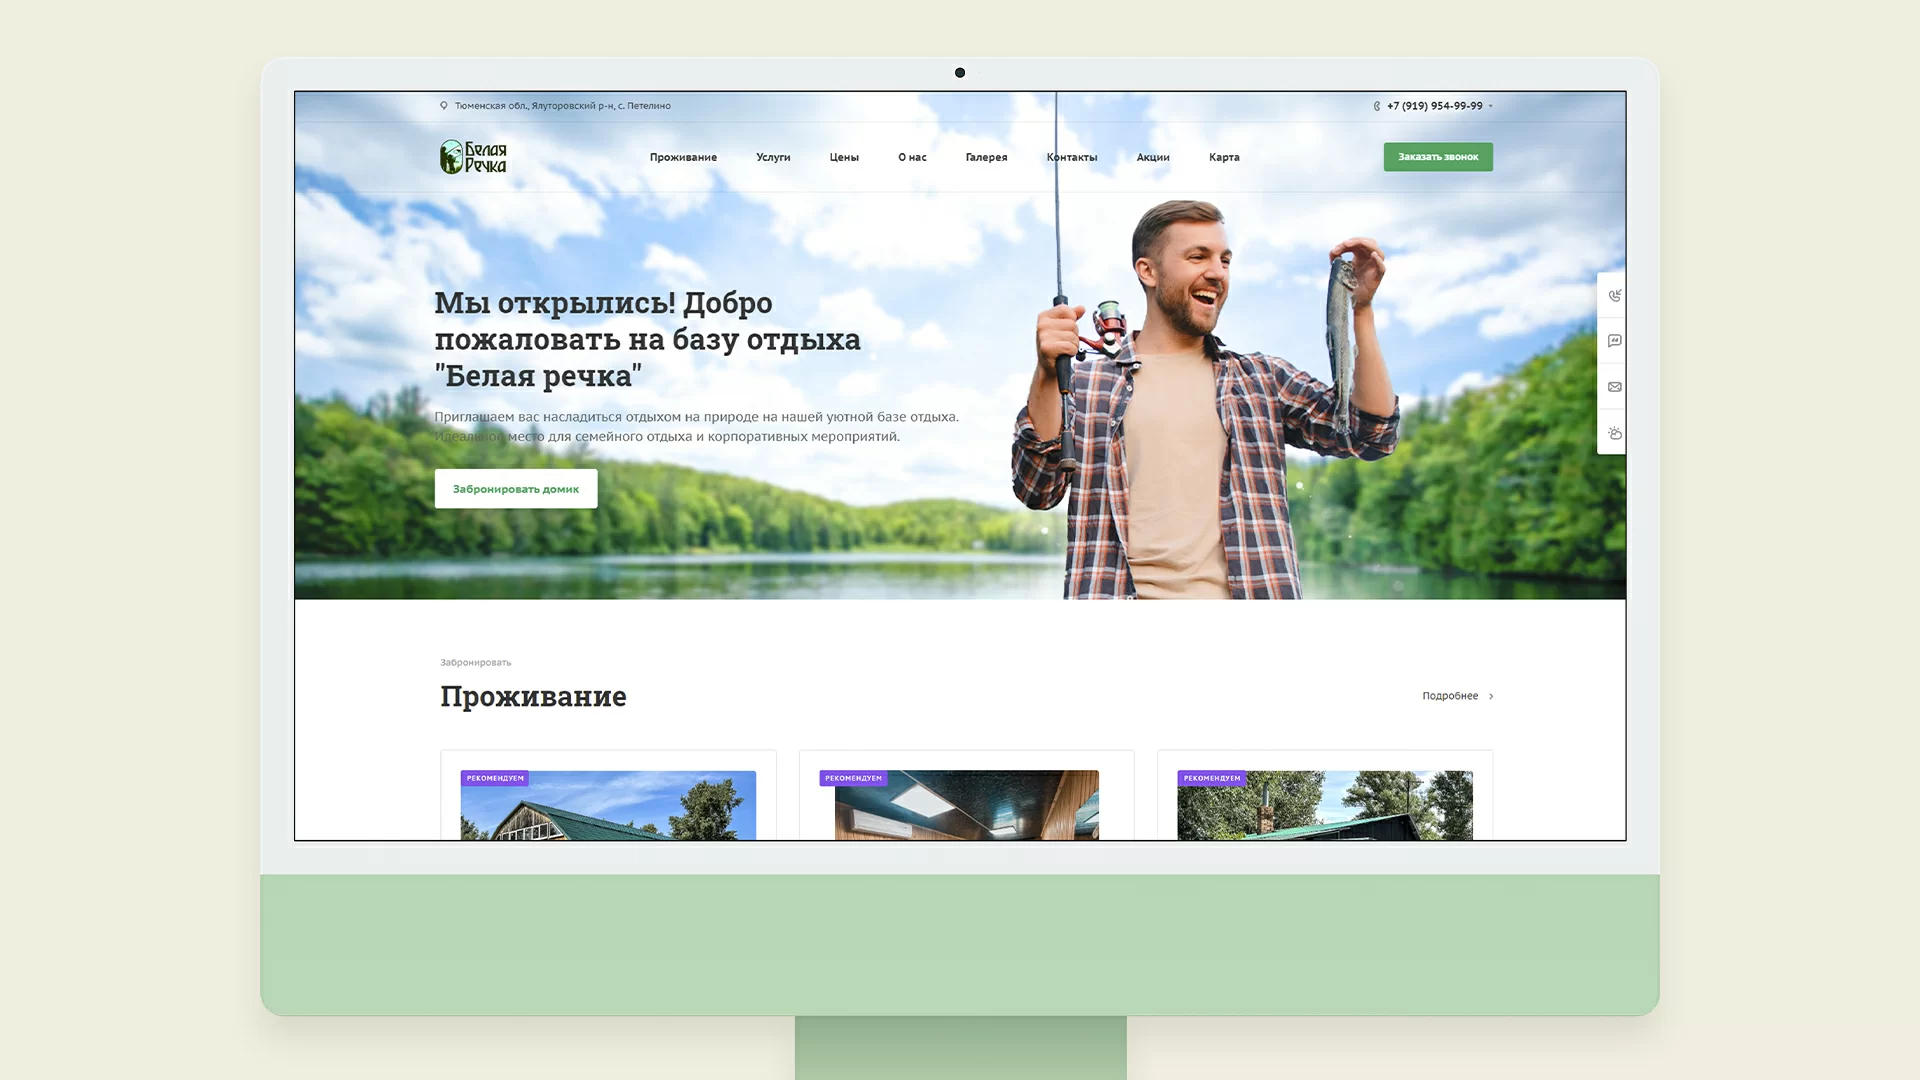Select Галерея in the navigation bar
Image resolution: width=1920 pixels, height=1080 pixels.
point(986,157)
